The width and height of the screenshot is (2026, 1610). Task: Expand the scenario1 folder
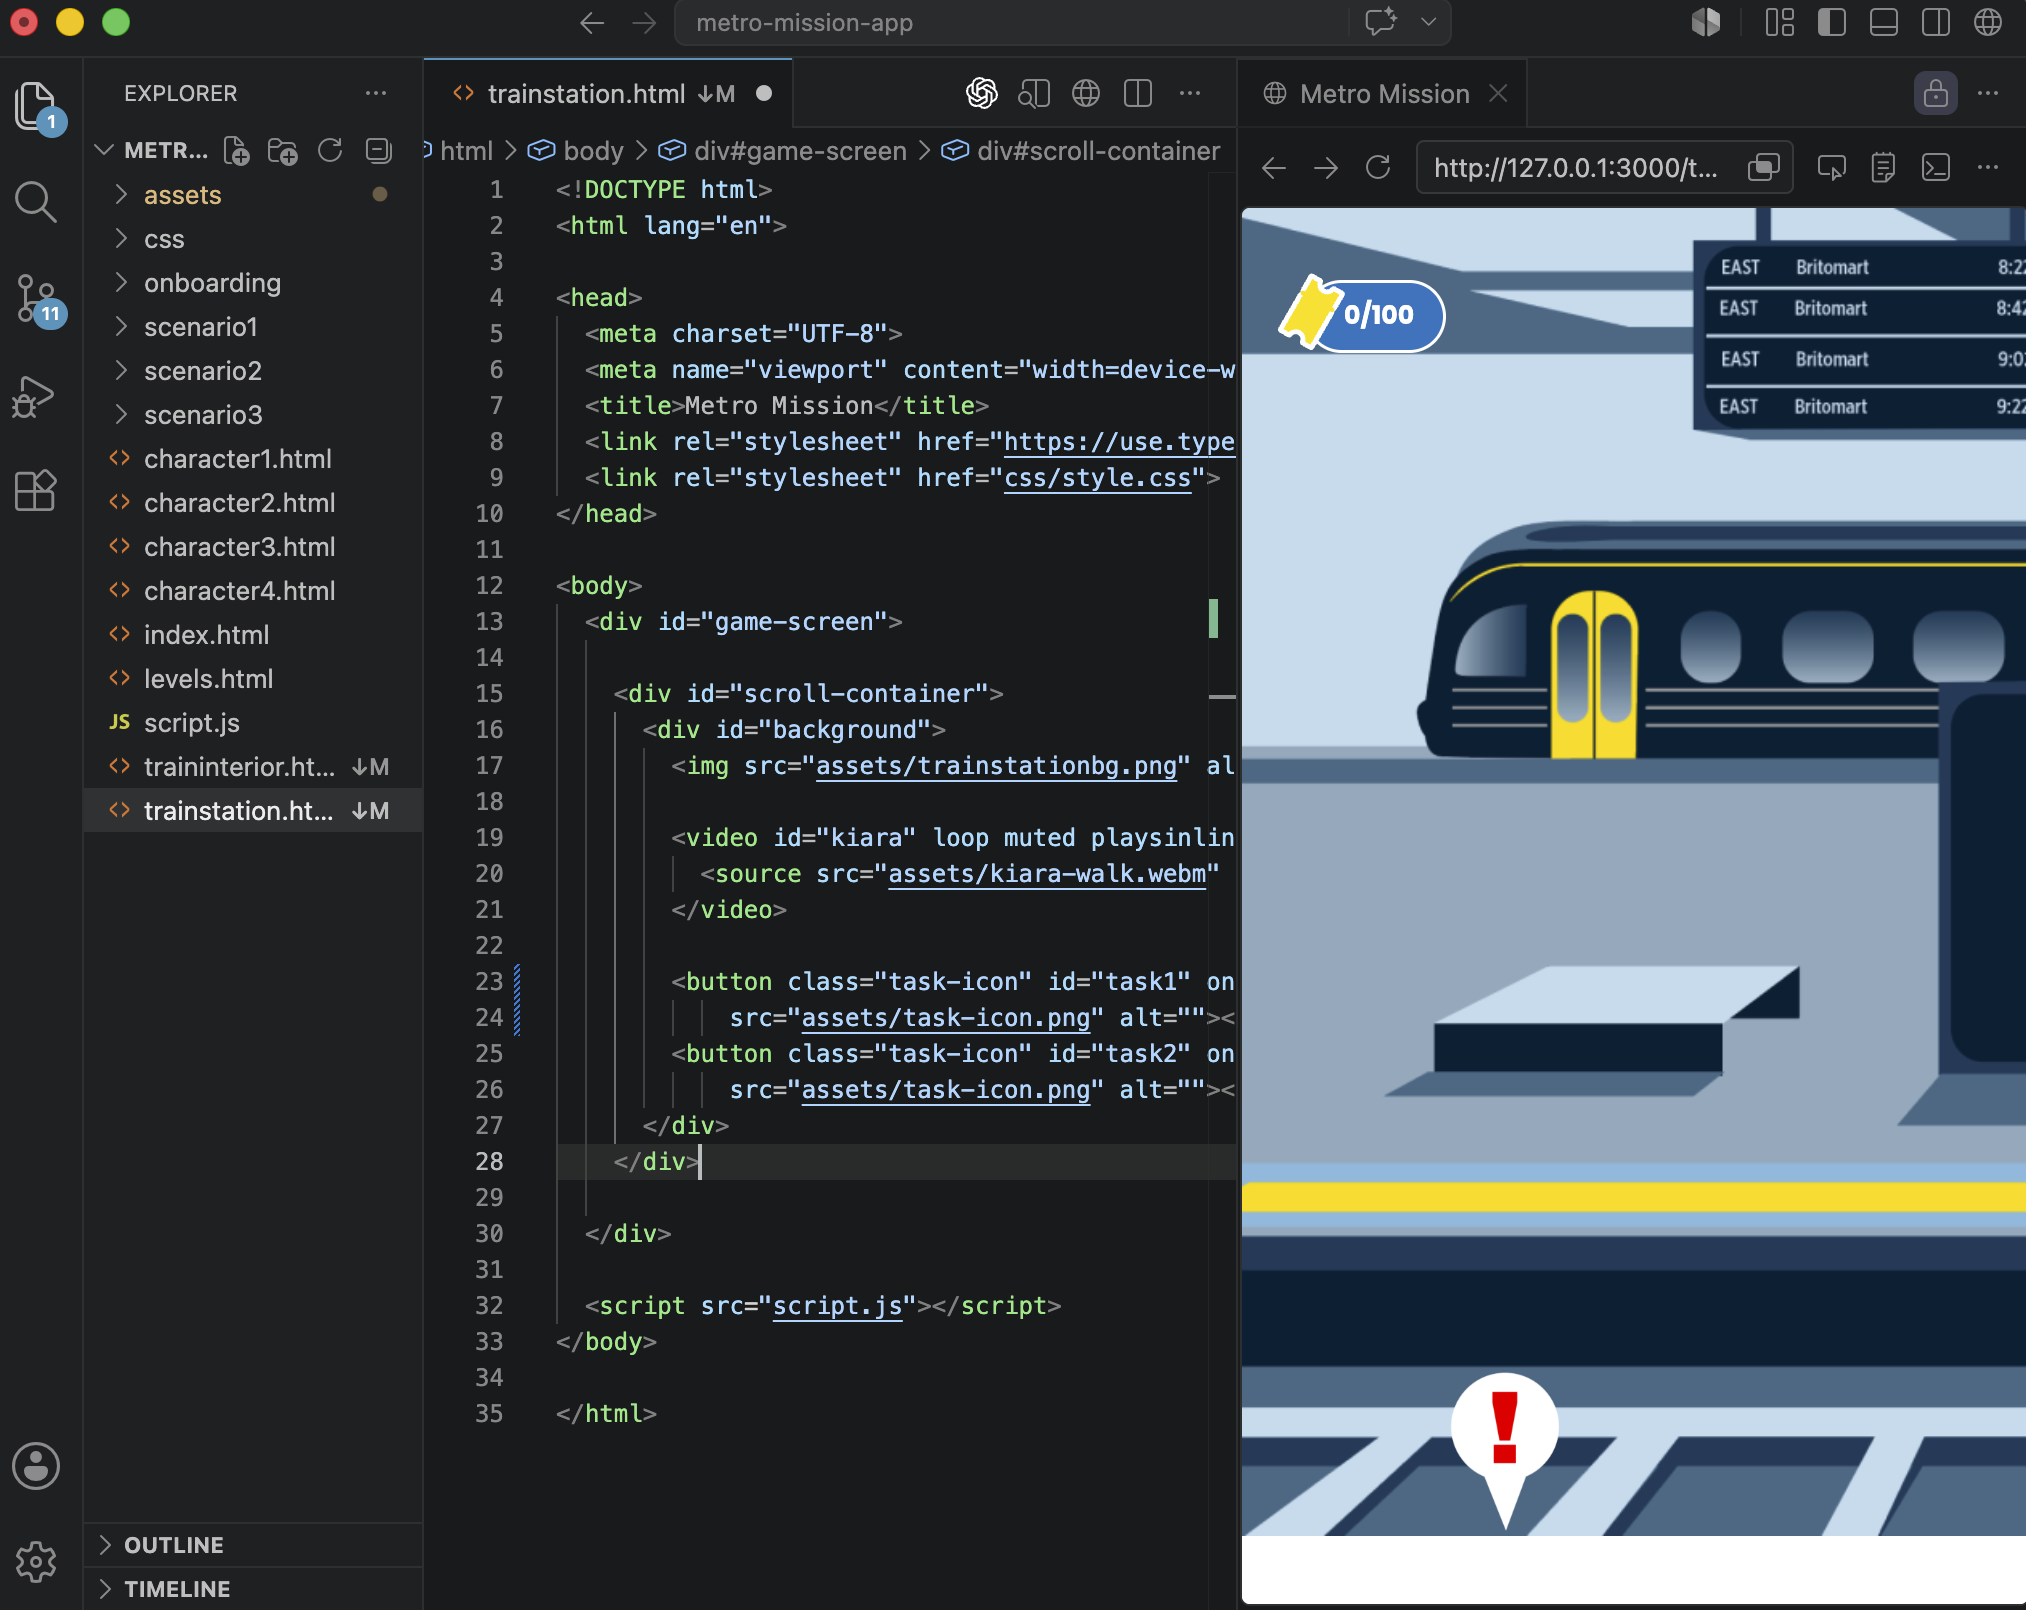(252, 327)
